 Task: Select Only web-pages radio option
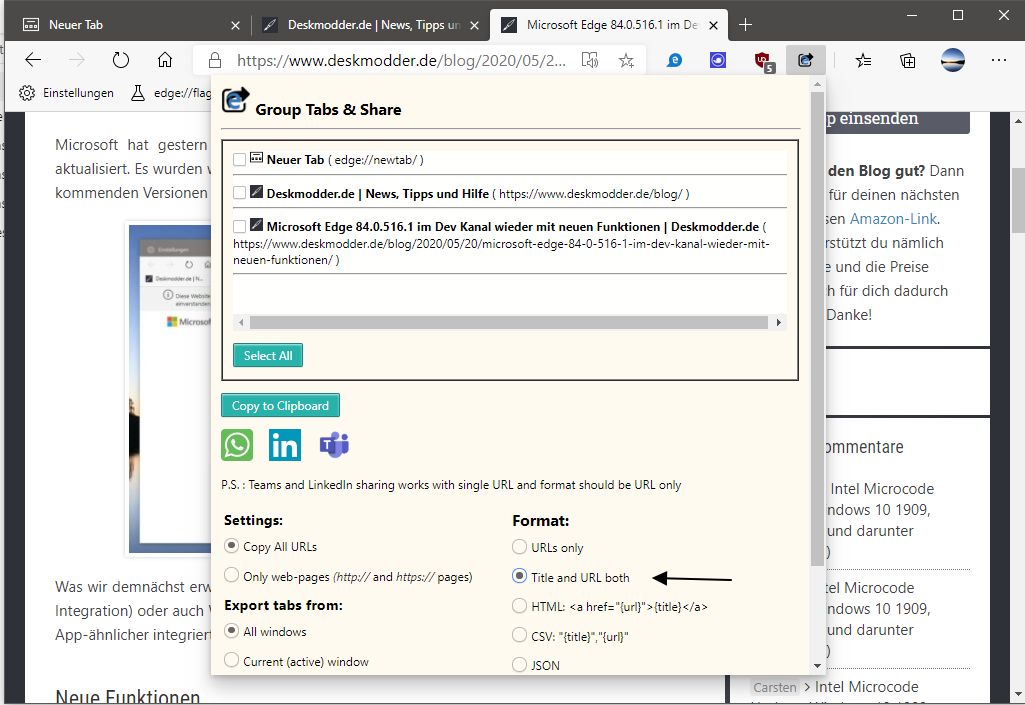tap(231, 576)
